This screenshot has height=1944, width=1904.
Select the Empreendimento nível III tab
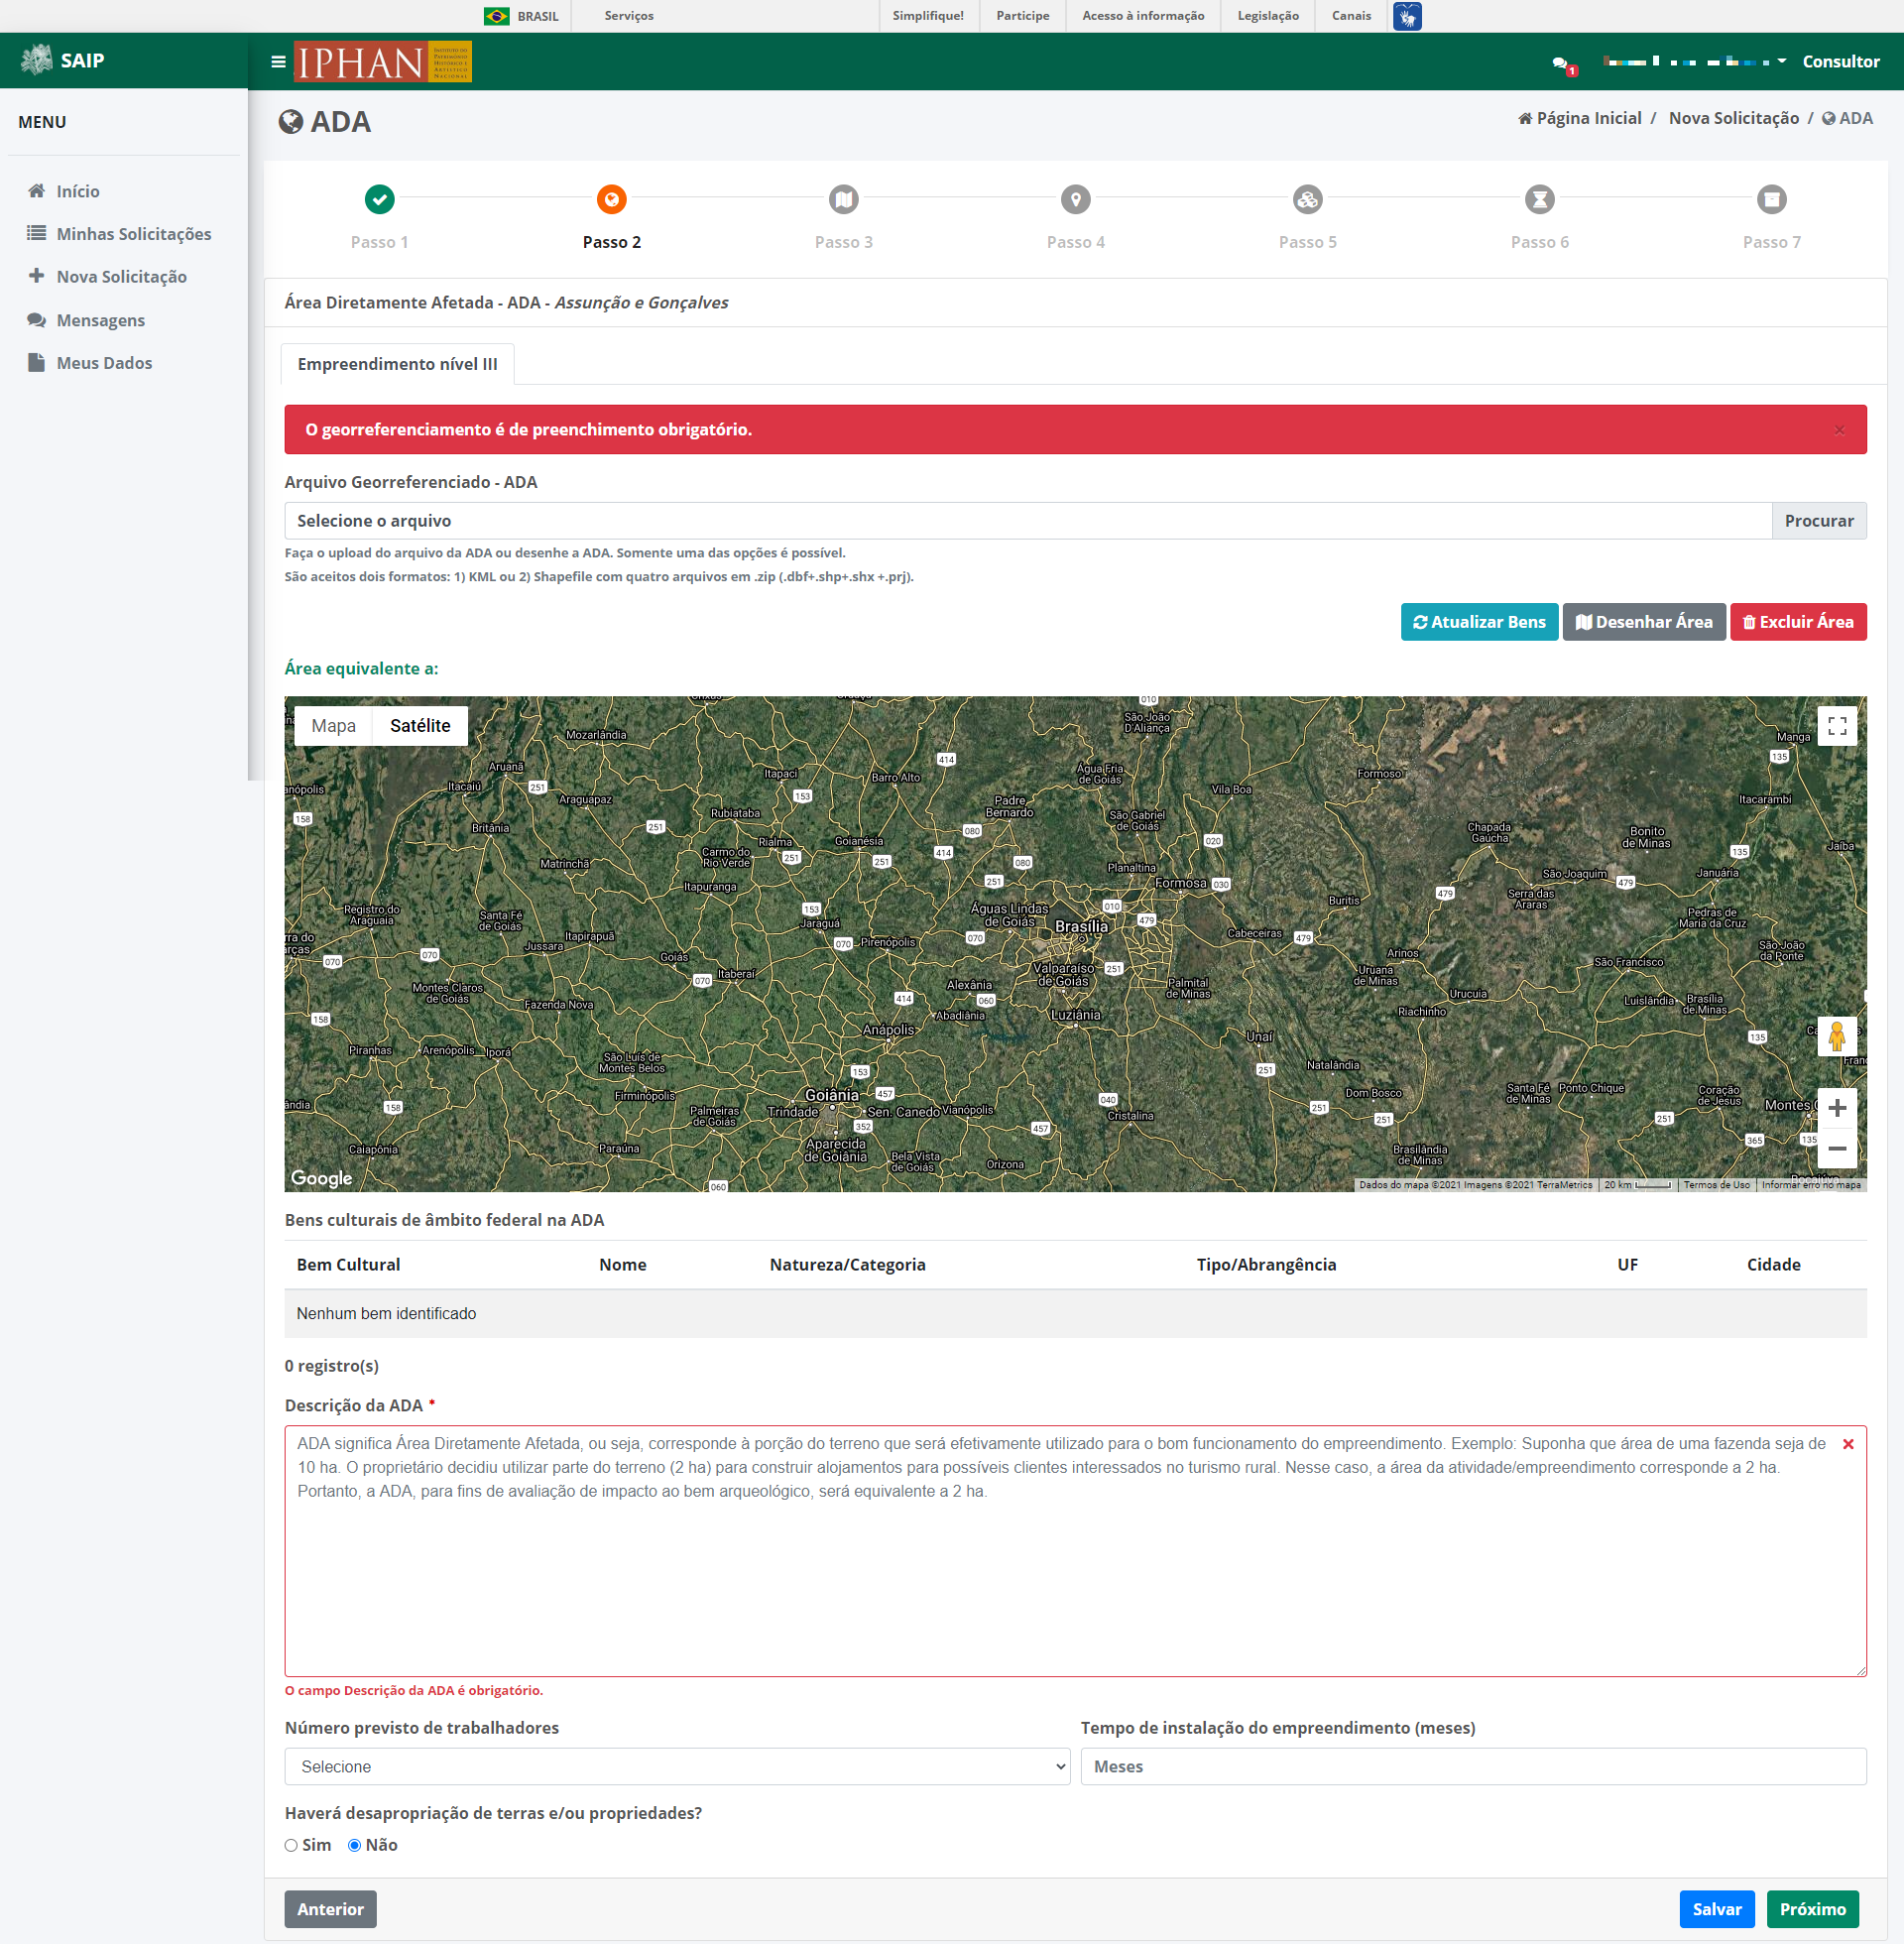[397, 364]
